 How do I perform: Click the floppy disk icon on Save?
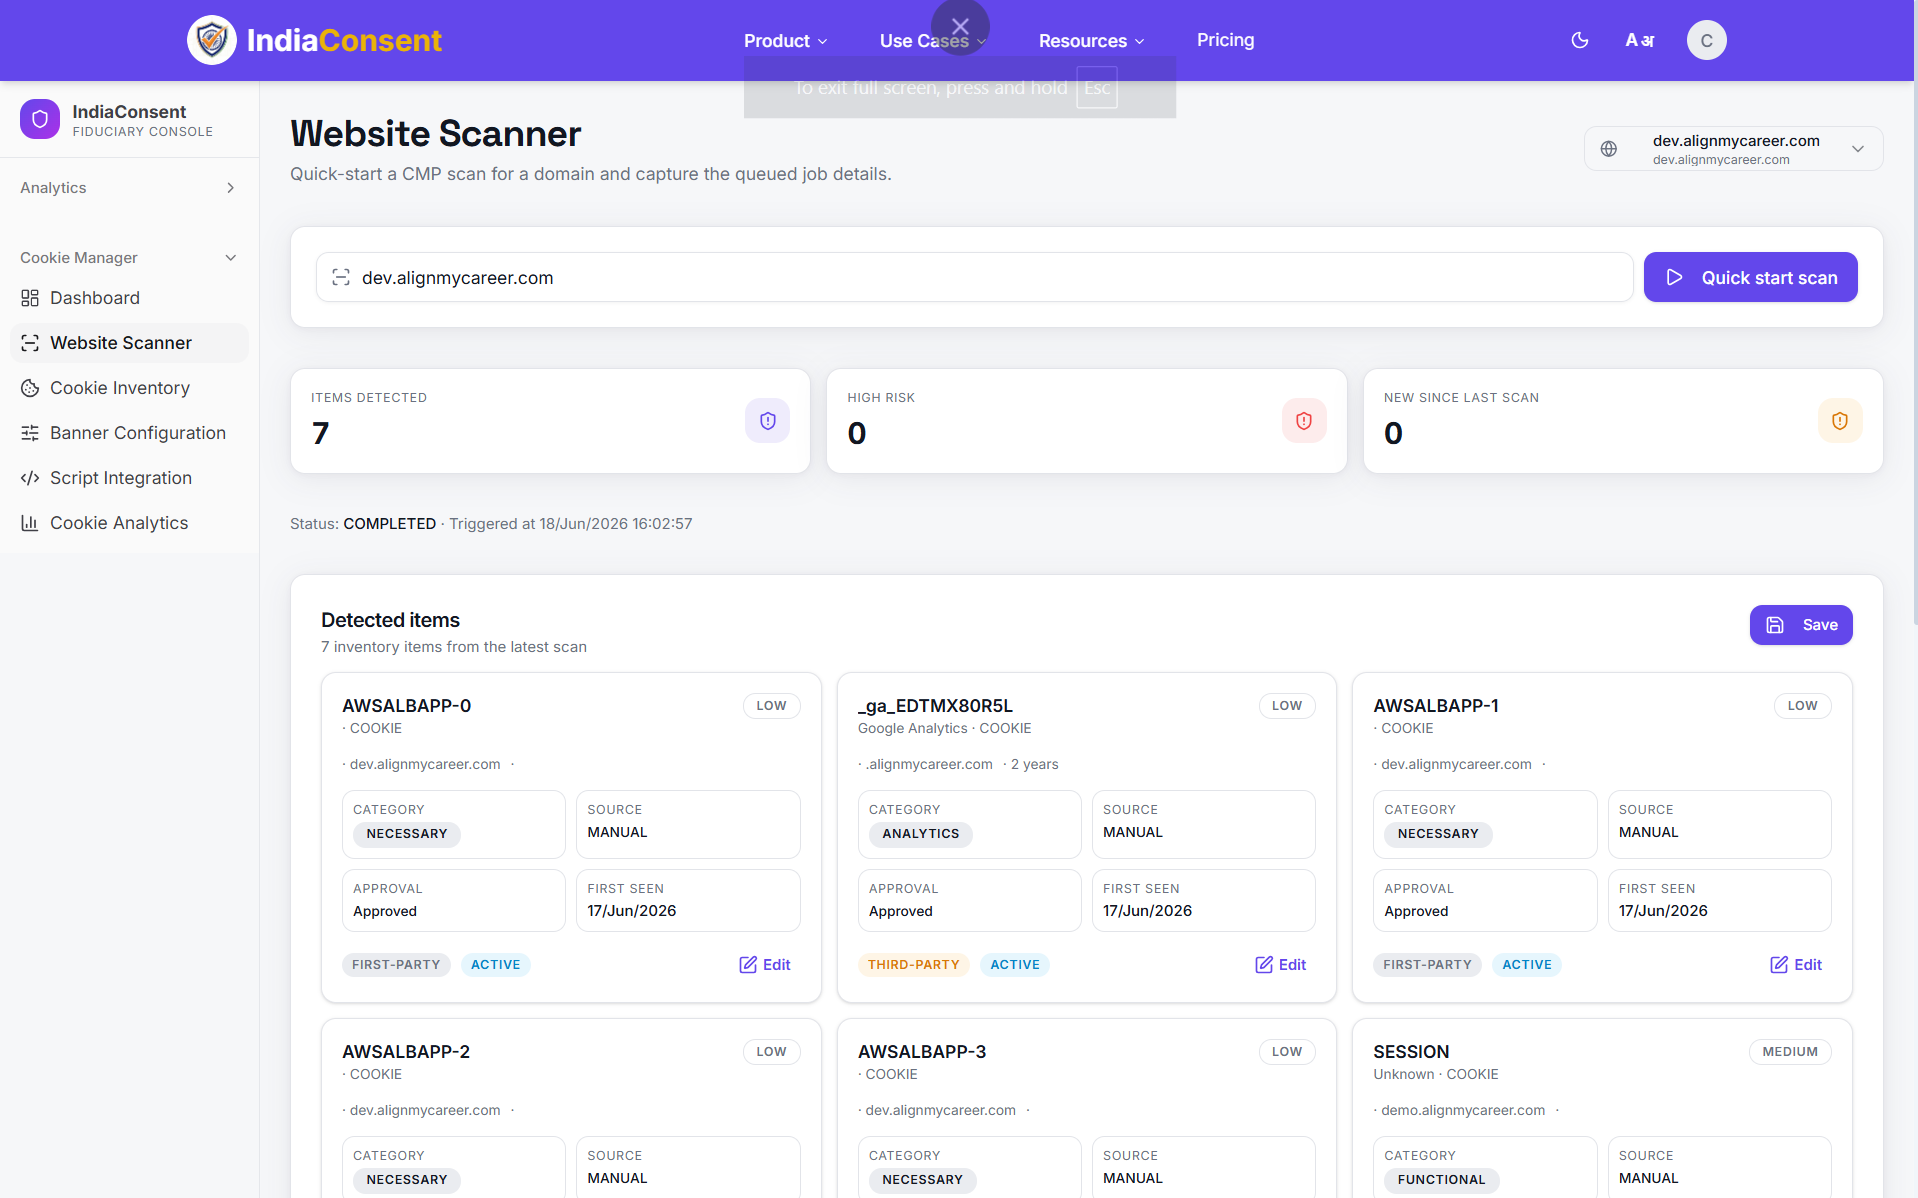1775,625
